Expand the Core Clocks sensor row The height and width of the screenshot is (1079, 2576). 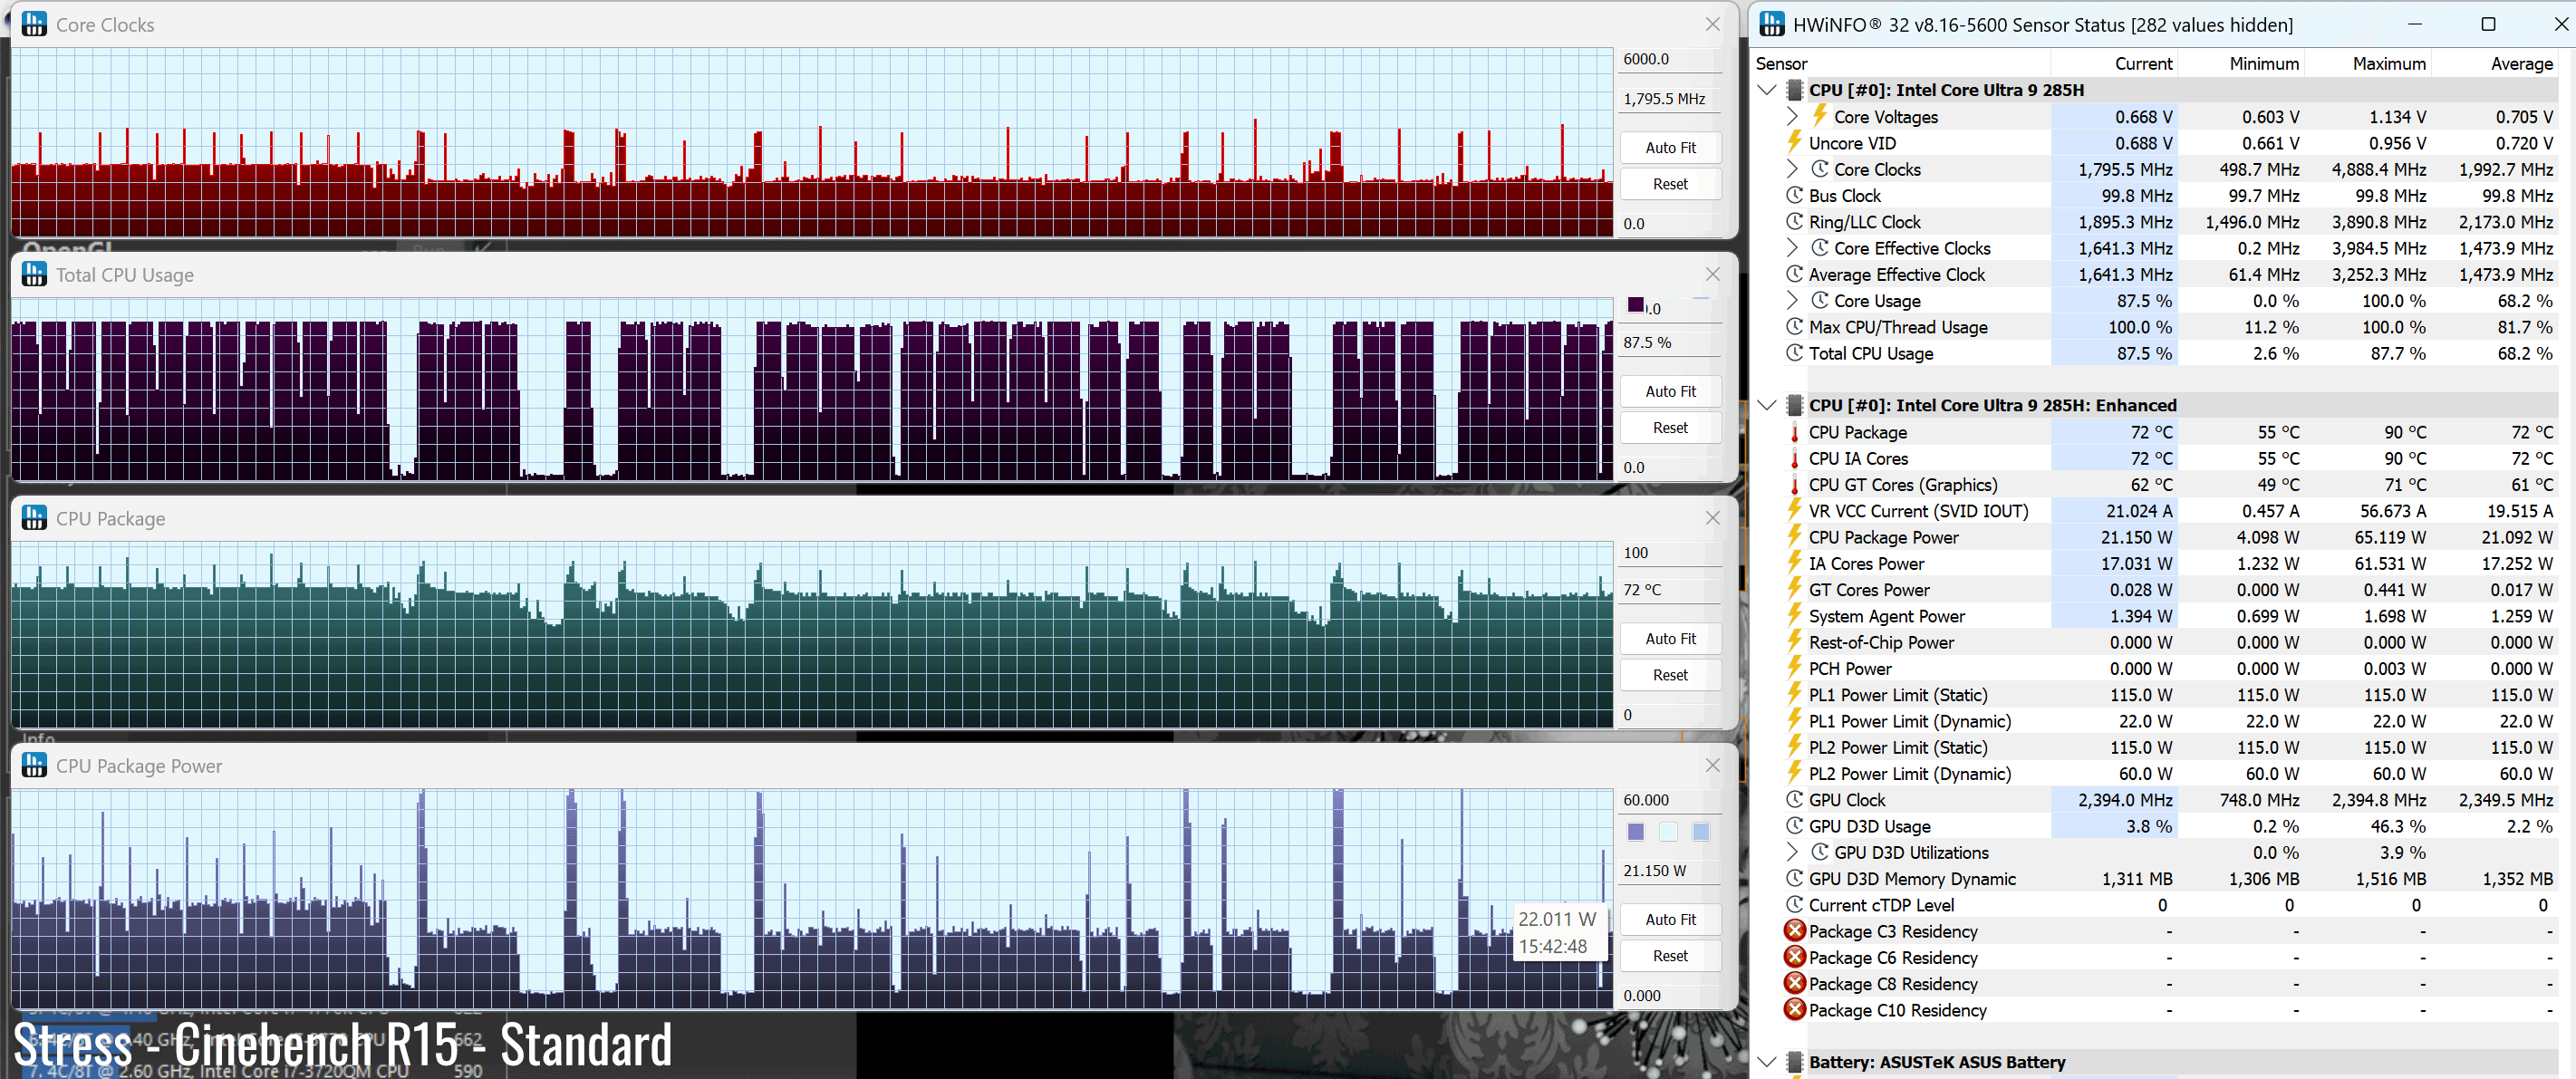pos(1793,169)
